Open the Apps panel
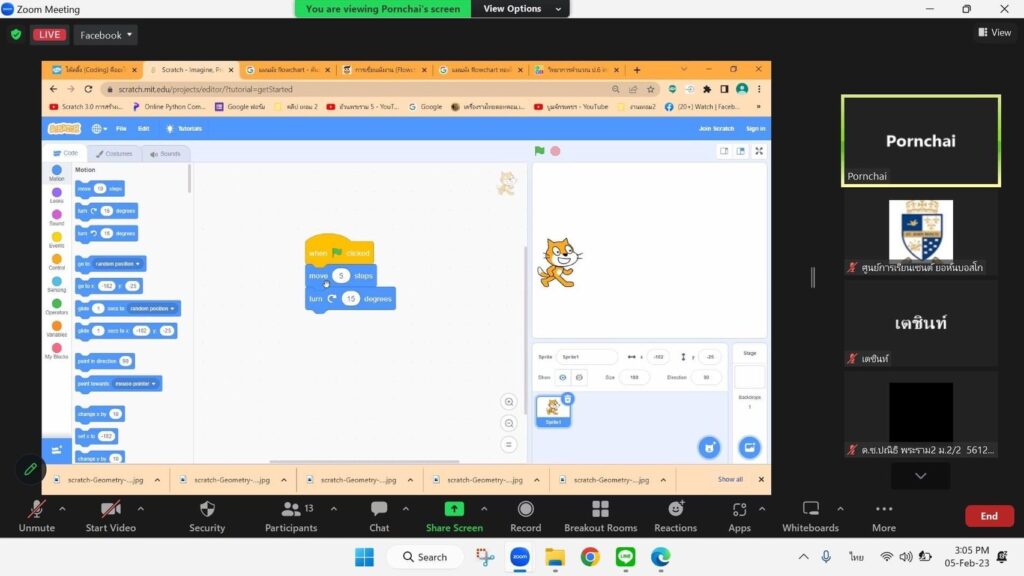Screen dimensions: 1024x576 [739, 516]
